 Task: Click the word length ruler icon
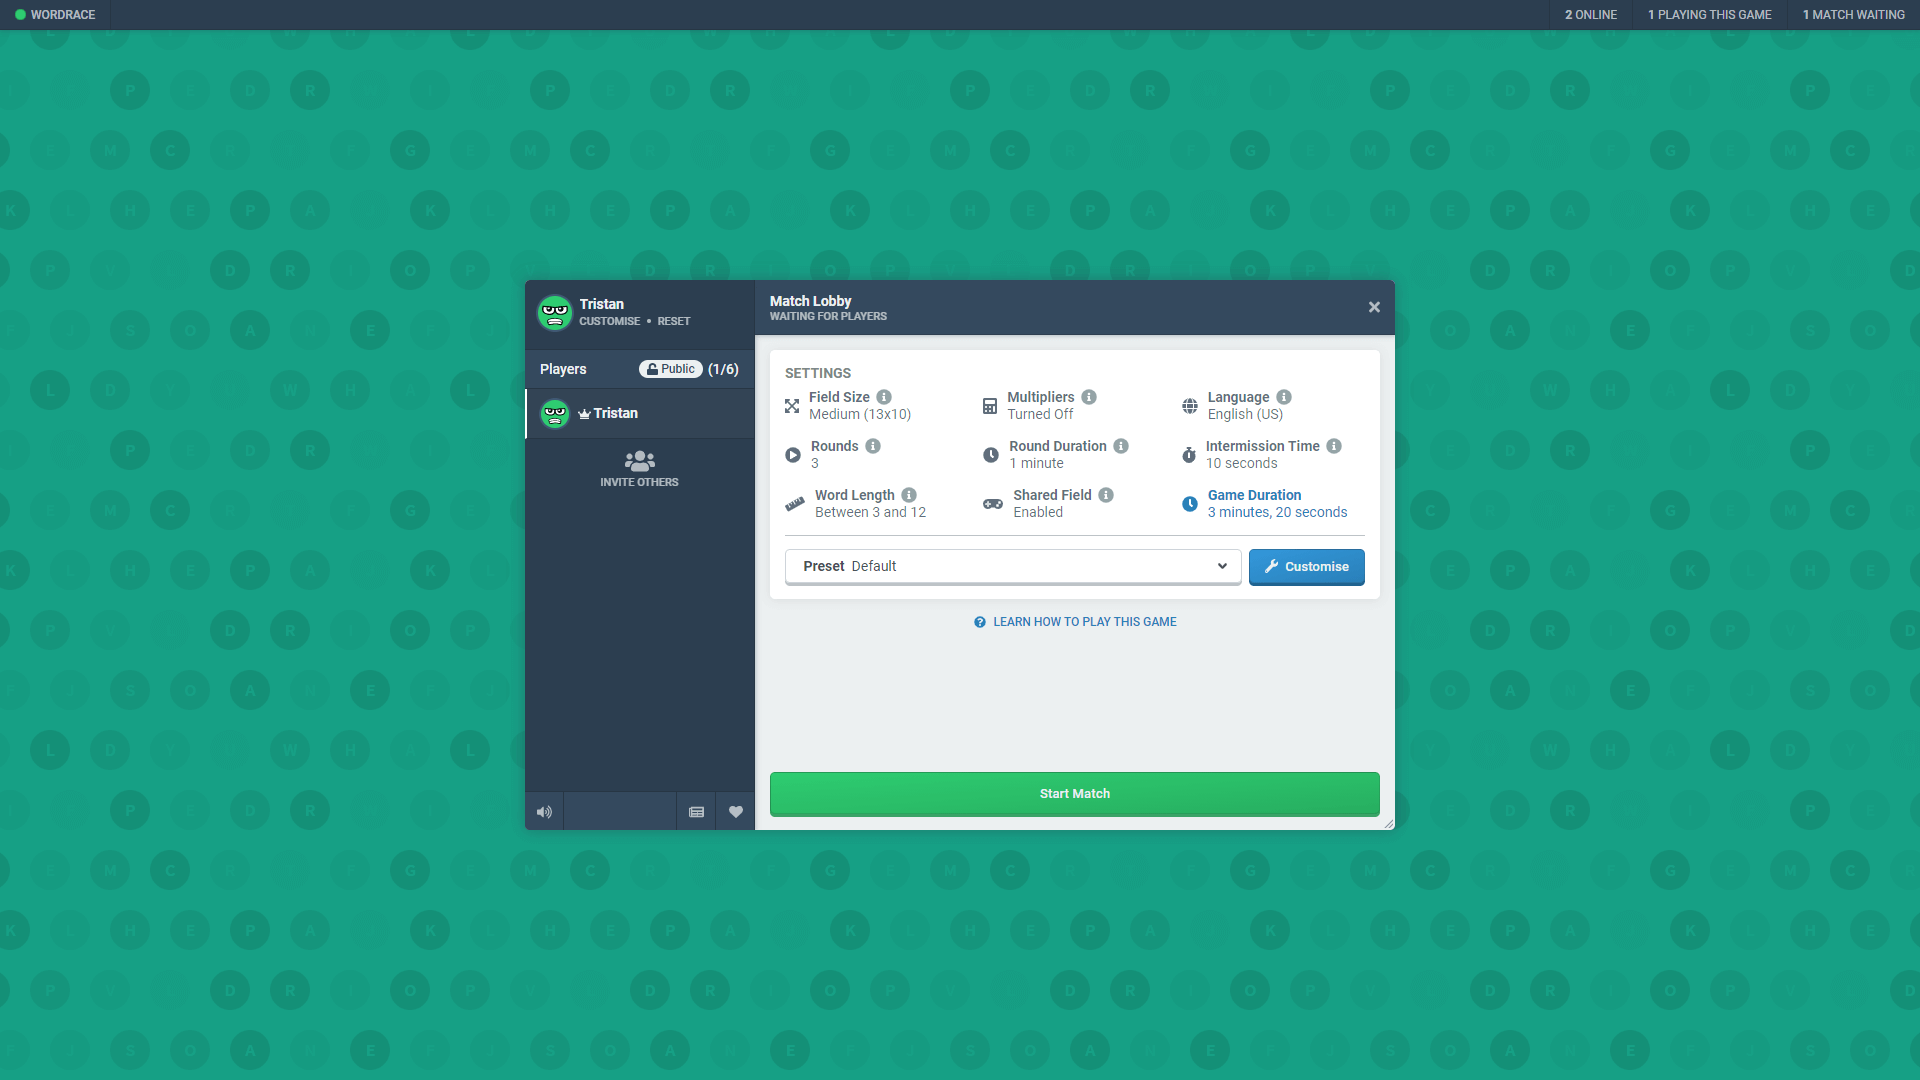pos(793,502)
